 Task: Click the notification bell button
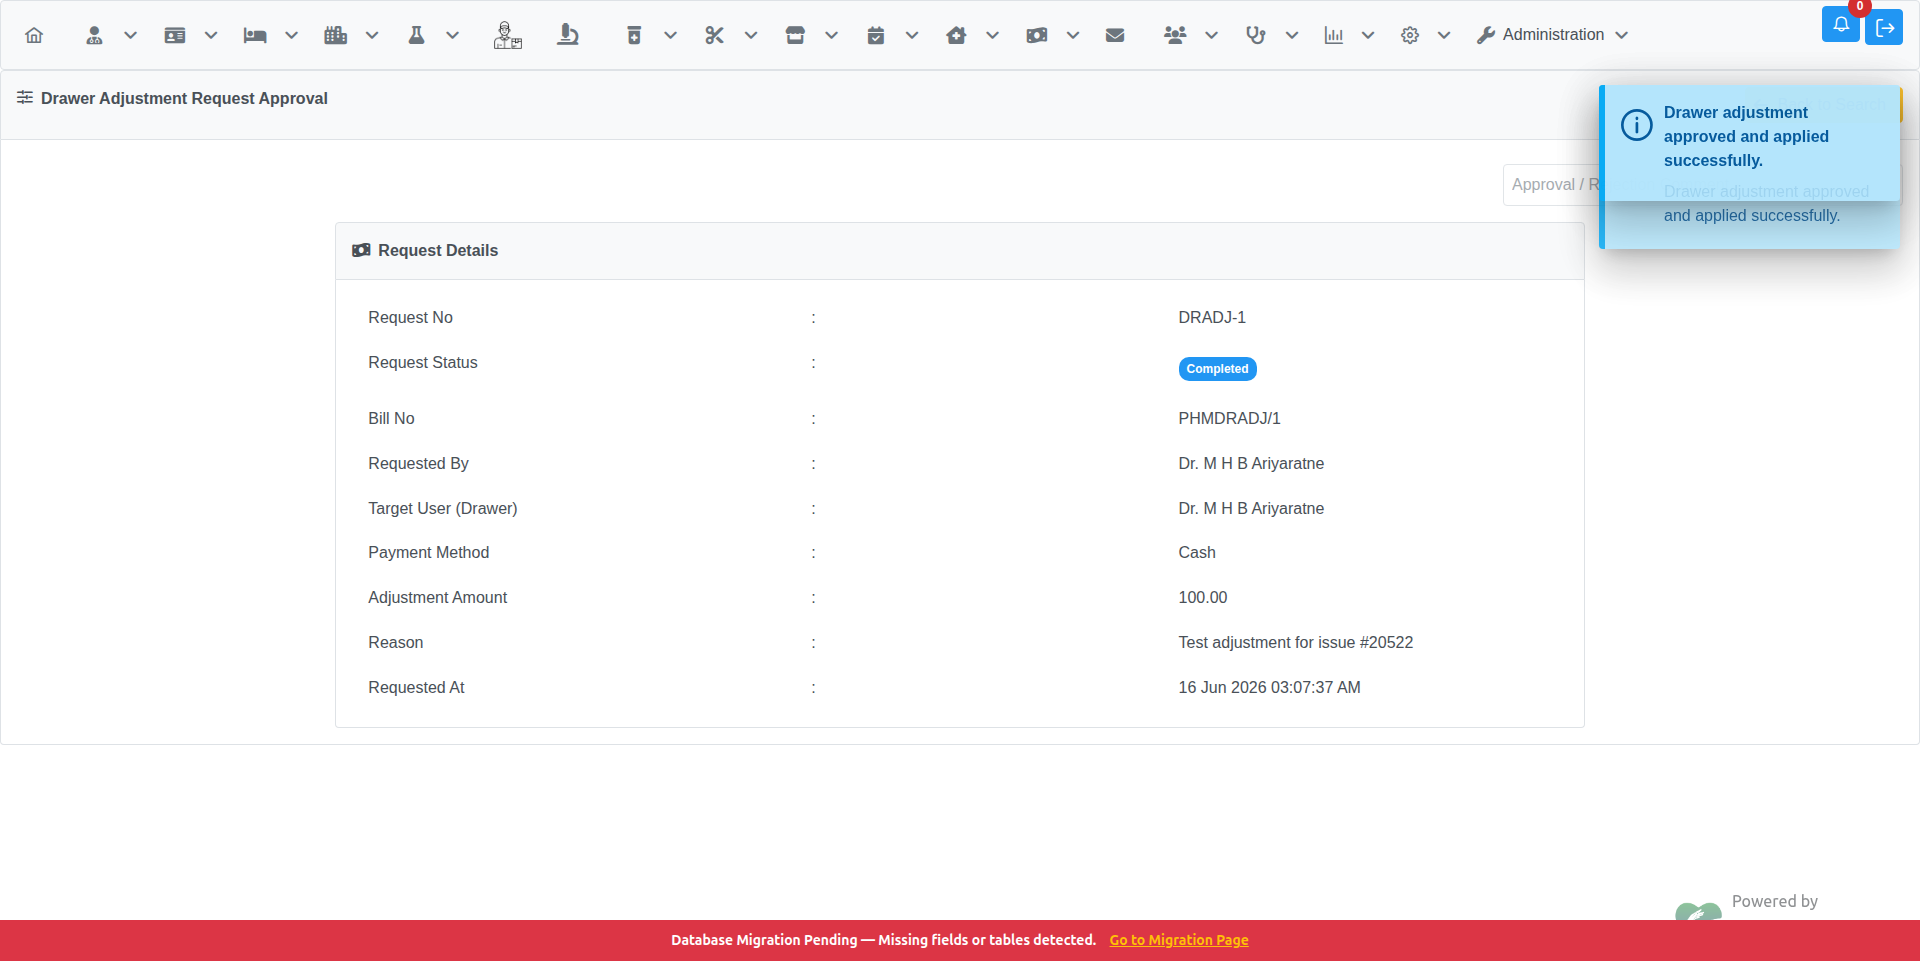(1841, 24)
